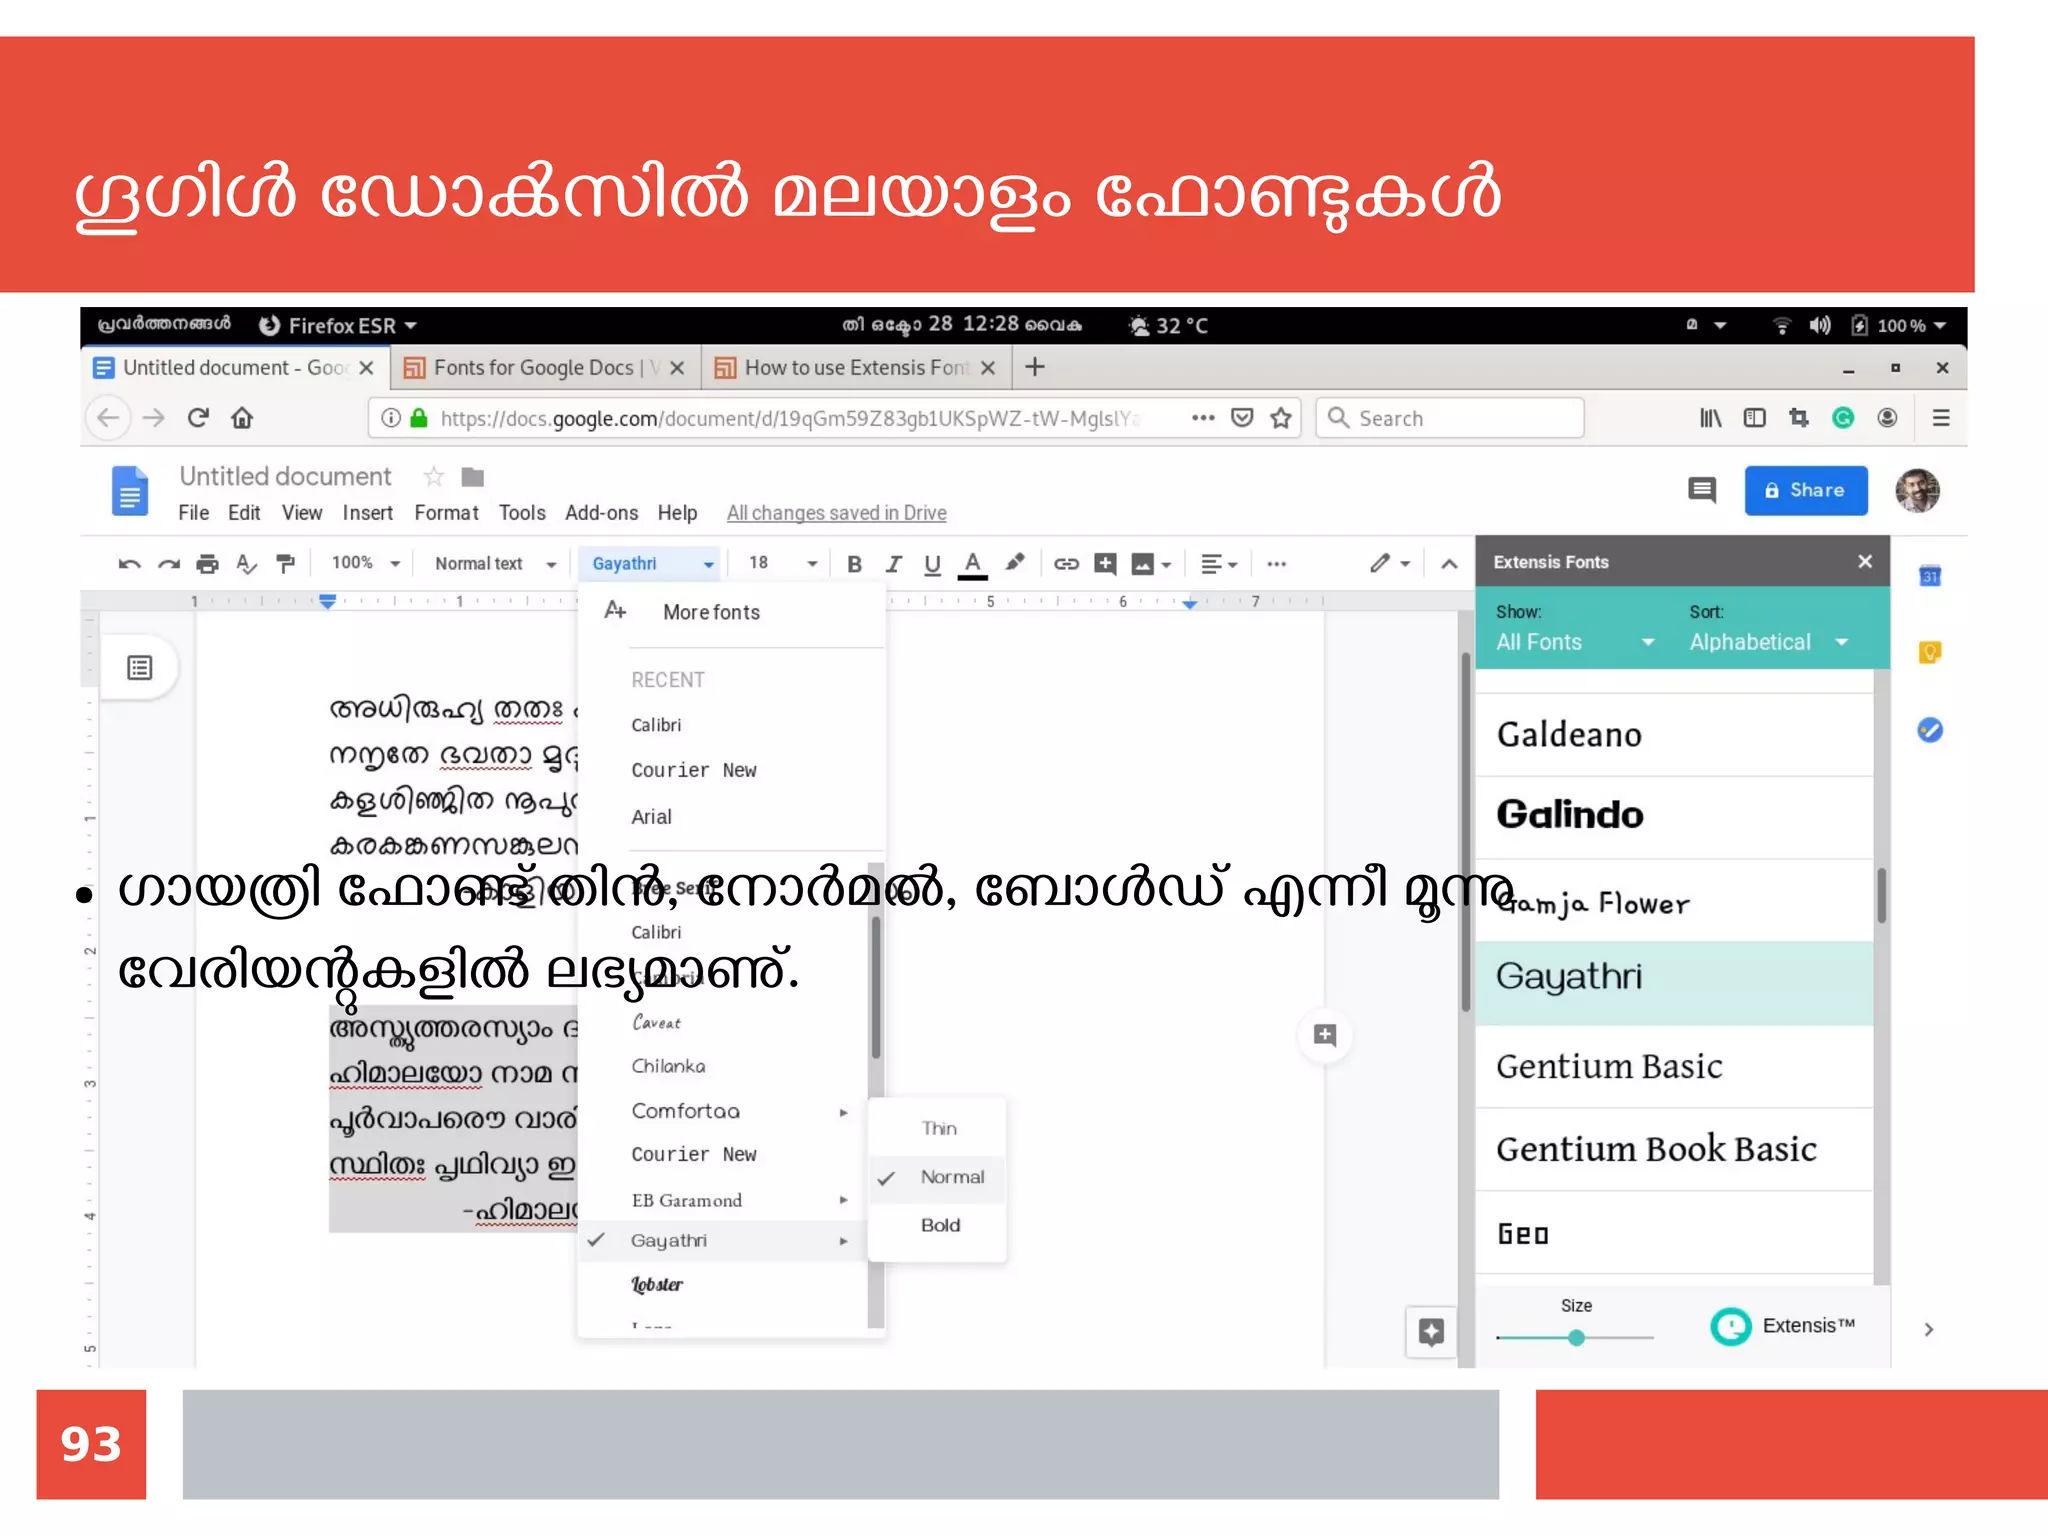
Task: Click the Redo icon in Docs toolbar
Action: [x=168, y=564]
